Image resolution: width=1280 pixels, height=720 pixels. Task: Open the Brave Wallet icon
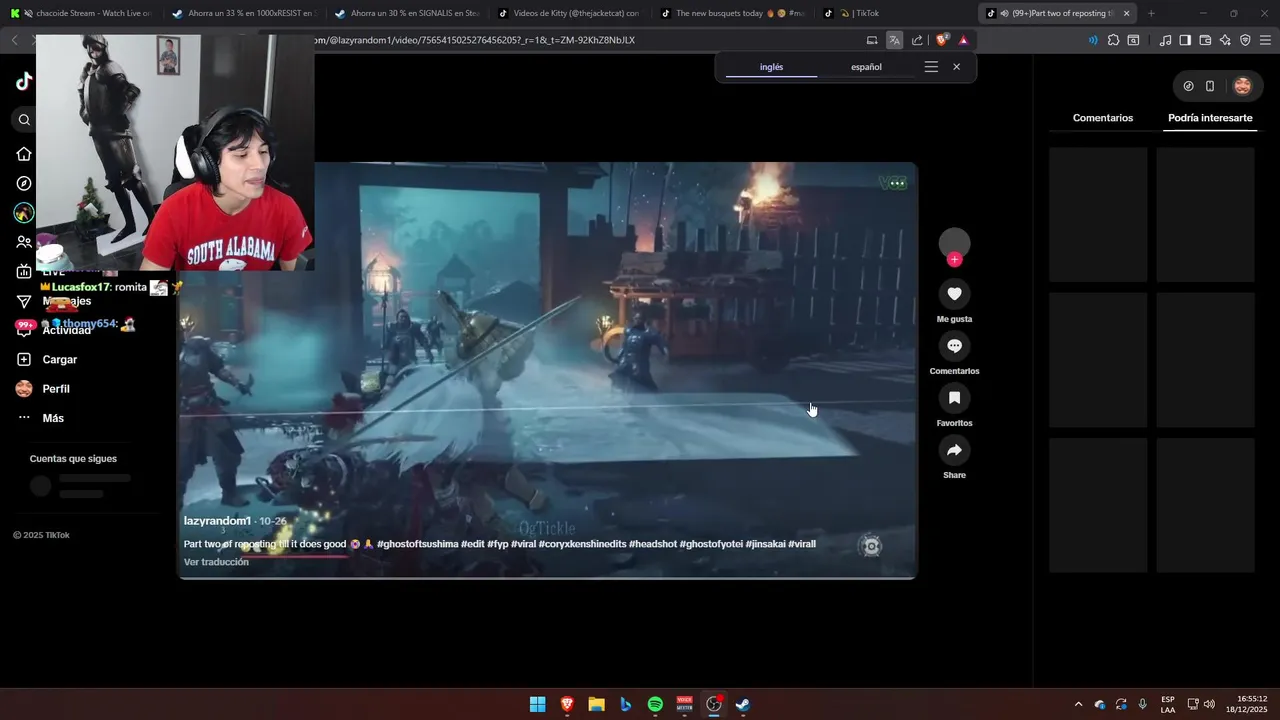(1205, 40)
